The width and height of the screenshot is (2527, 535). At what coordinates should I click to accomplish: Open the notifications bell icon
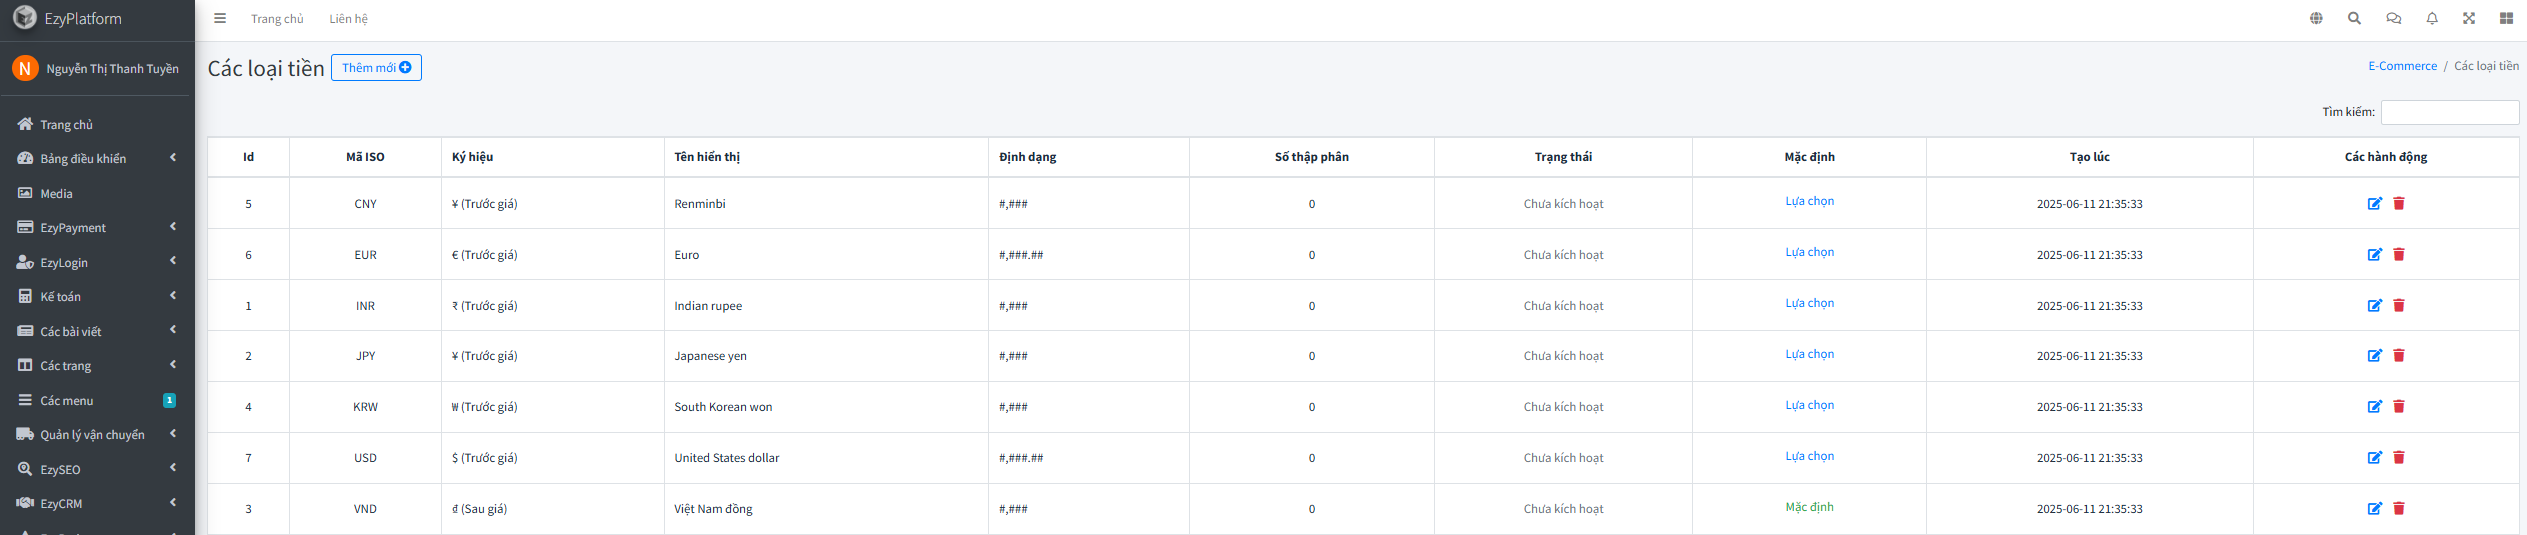coord(2432,18)
